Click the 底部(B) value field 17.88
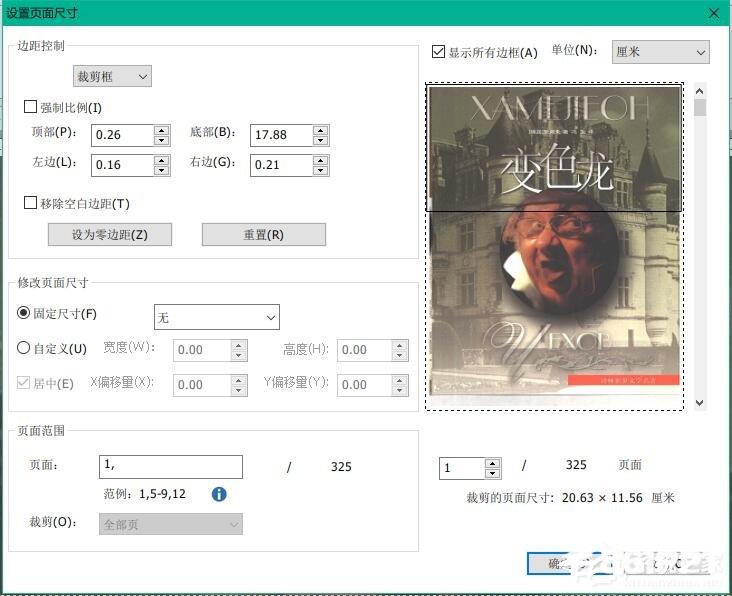The width and height of the screenshot is (732, 596). (x=282, y=135)
